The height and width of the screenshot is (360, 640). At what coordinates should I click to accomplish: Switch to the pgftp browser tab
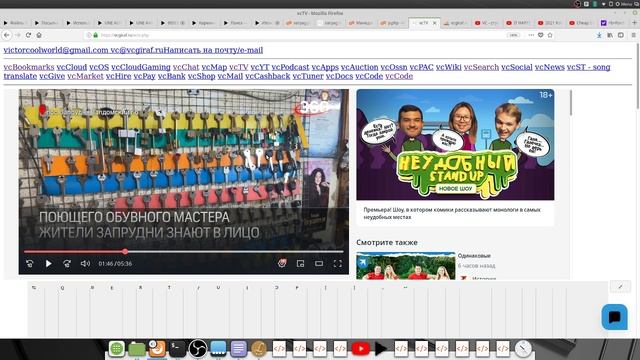pos(392,23)
